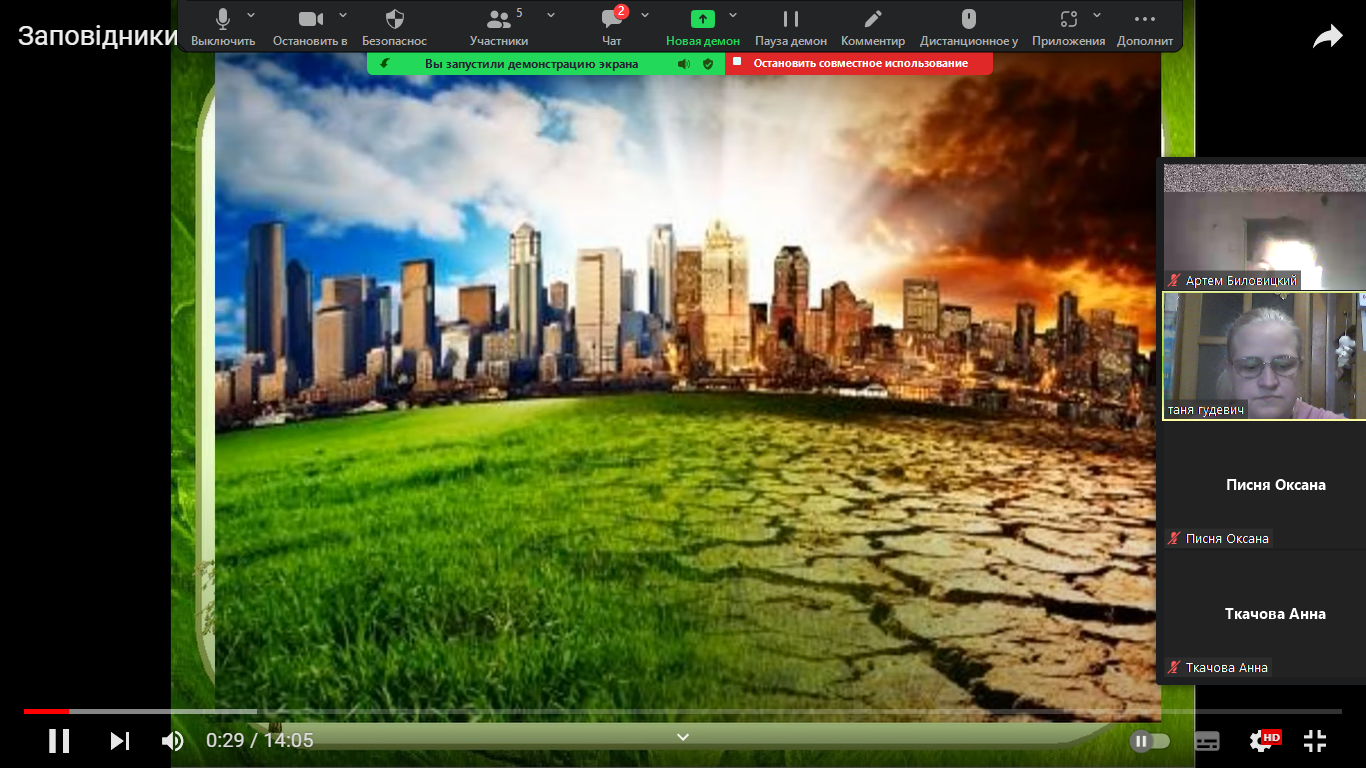Click the 0:29 / 14:05 time display
1366x768 pixels.
tap(260, 741)
